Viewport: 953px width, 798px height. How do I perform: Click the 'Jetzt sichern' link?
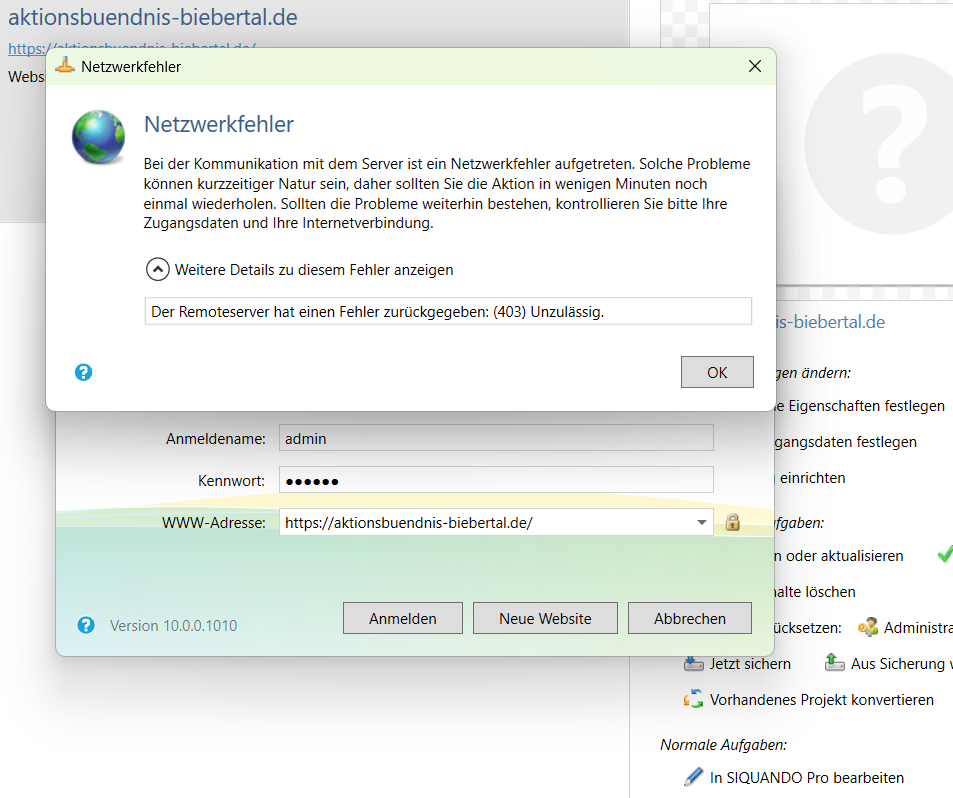(750, 664)
